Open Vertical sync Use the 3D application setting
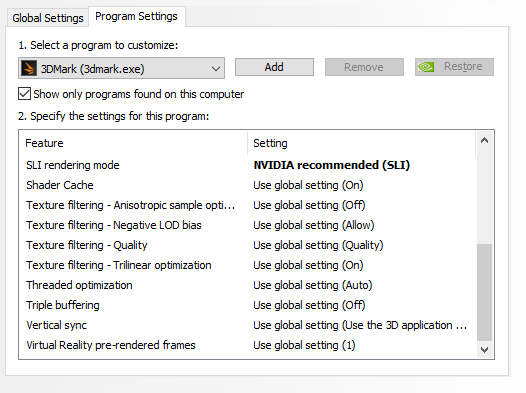Viewport: 526px width, 393px height. coord(360,325)
